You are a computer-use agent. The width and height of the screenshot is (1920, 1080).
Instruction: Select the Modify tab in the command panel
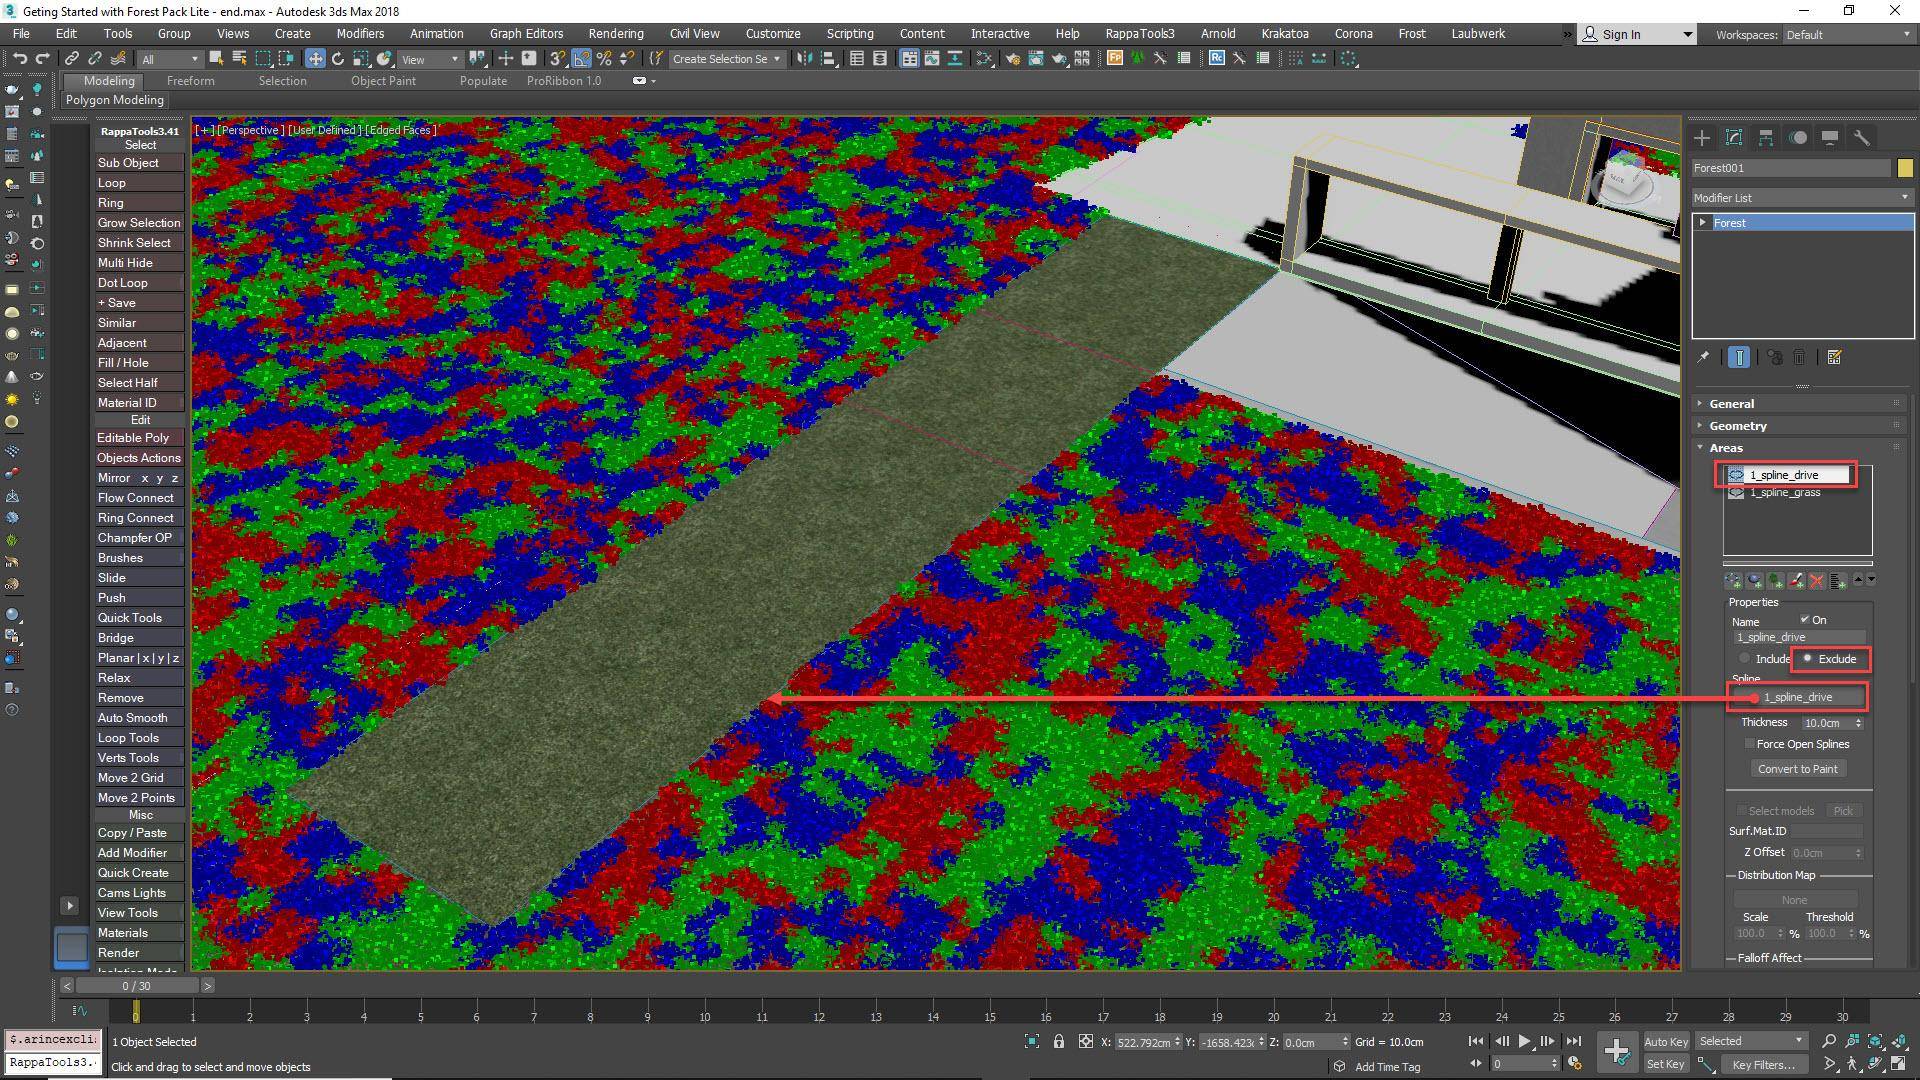(x=1733, y=137)
